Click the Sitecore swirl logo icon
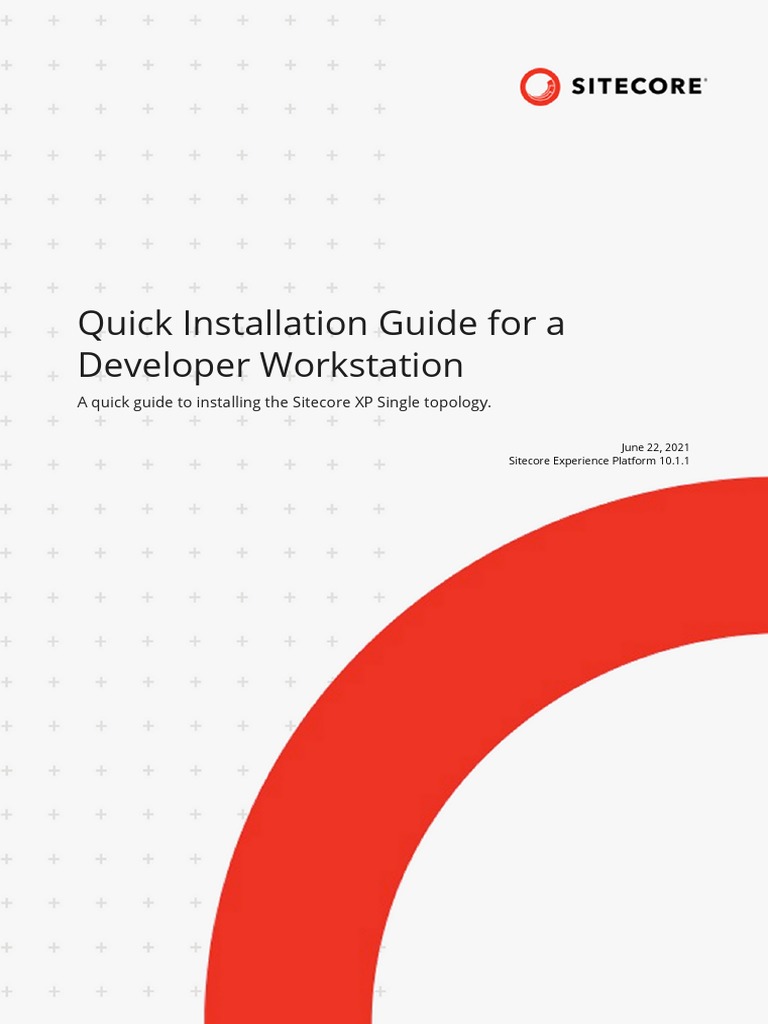This screenshot has width=768, height=1024. click(539, 86)
